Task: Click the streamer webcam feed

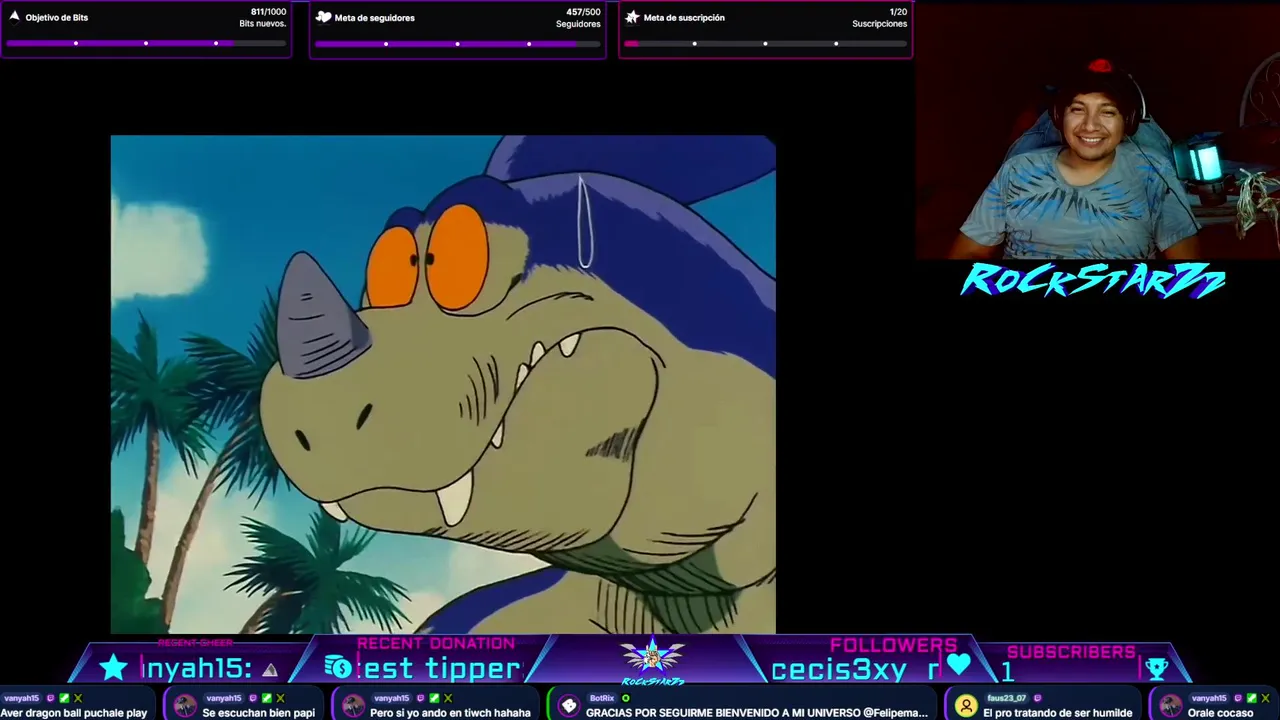Action: [1097, 130]
